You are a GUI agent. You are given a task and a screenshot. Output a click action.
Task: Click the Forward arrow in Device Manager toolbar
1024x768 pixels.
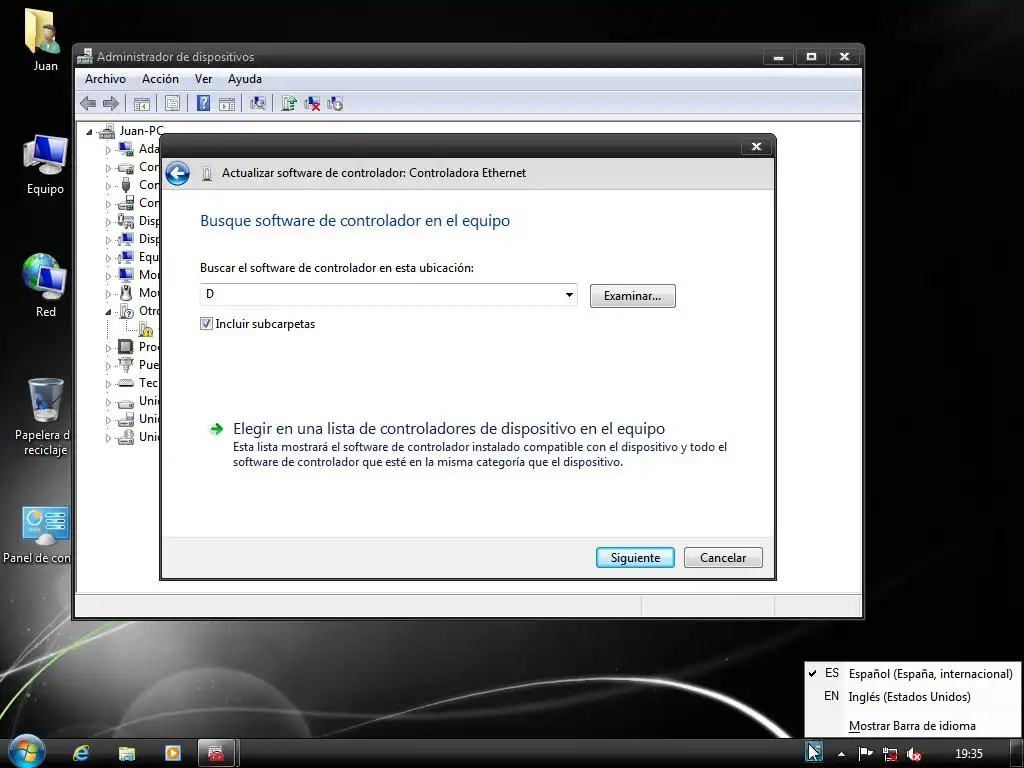111,103
